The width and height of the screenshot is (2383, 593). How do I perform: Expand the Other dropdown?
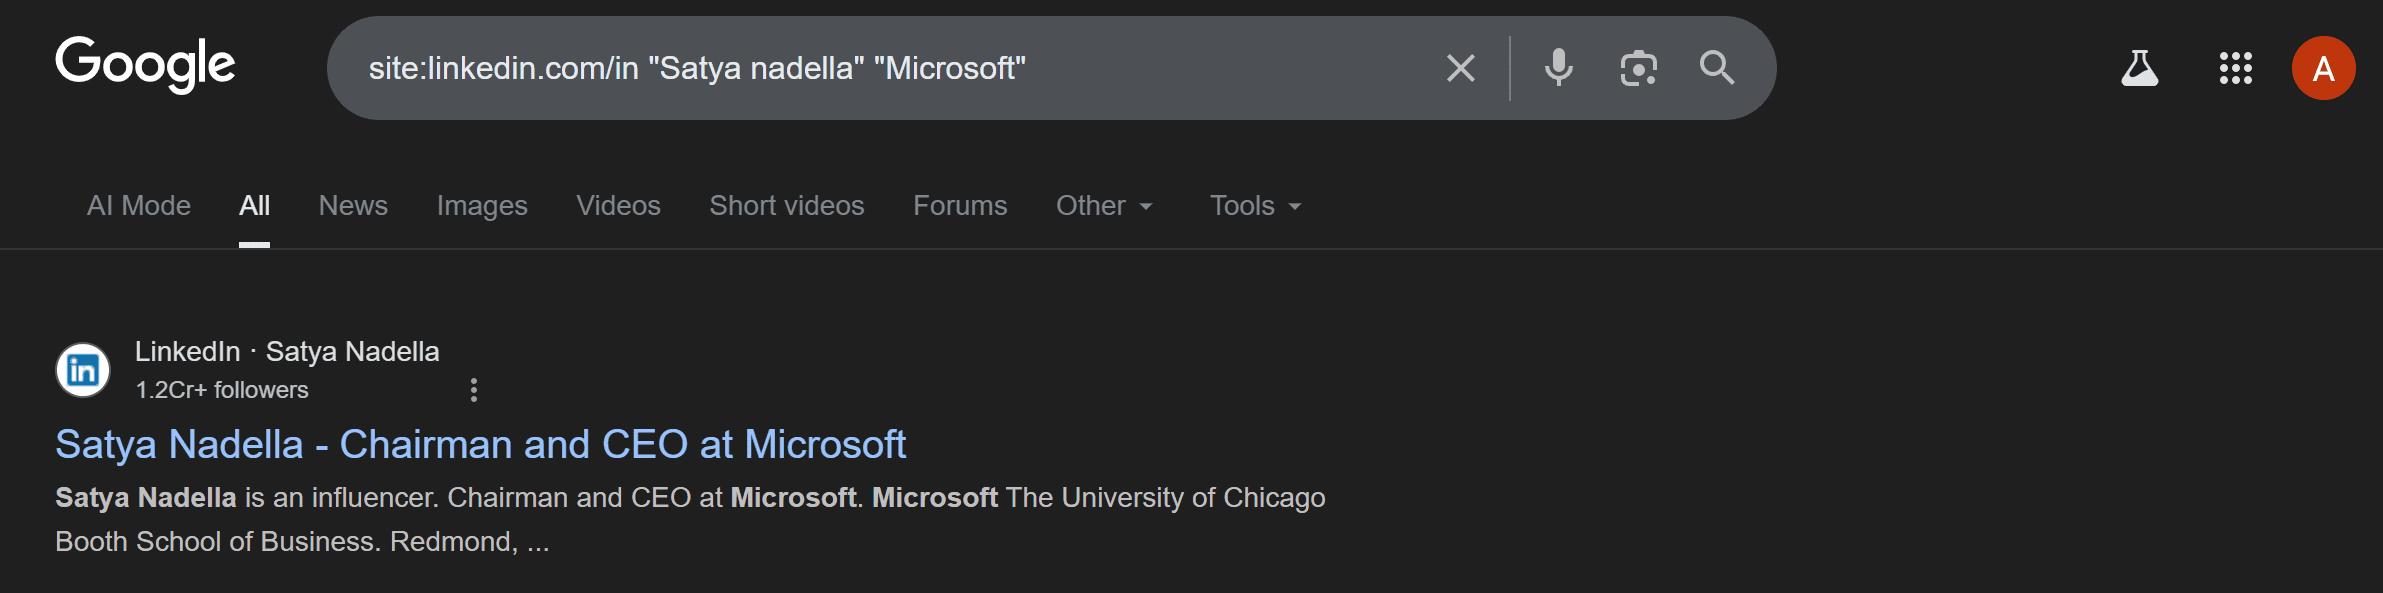pos(1105,205)
